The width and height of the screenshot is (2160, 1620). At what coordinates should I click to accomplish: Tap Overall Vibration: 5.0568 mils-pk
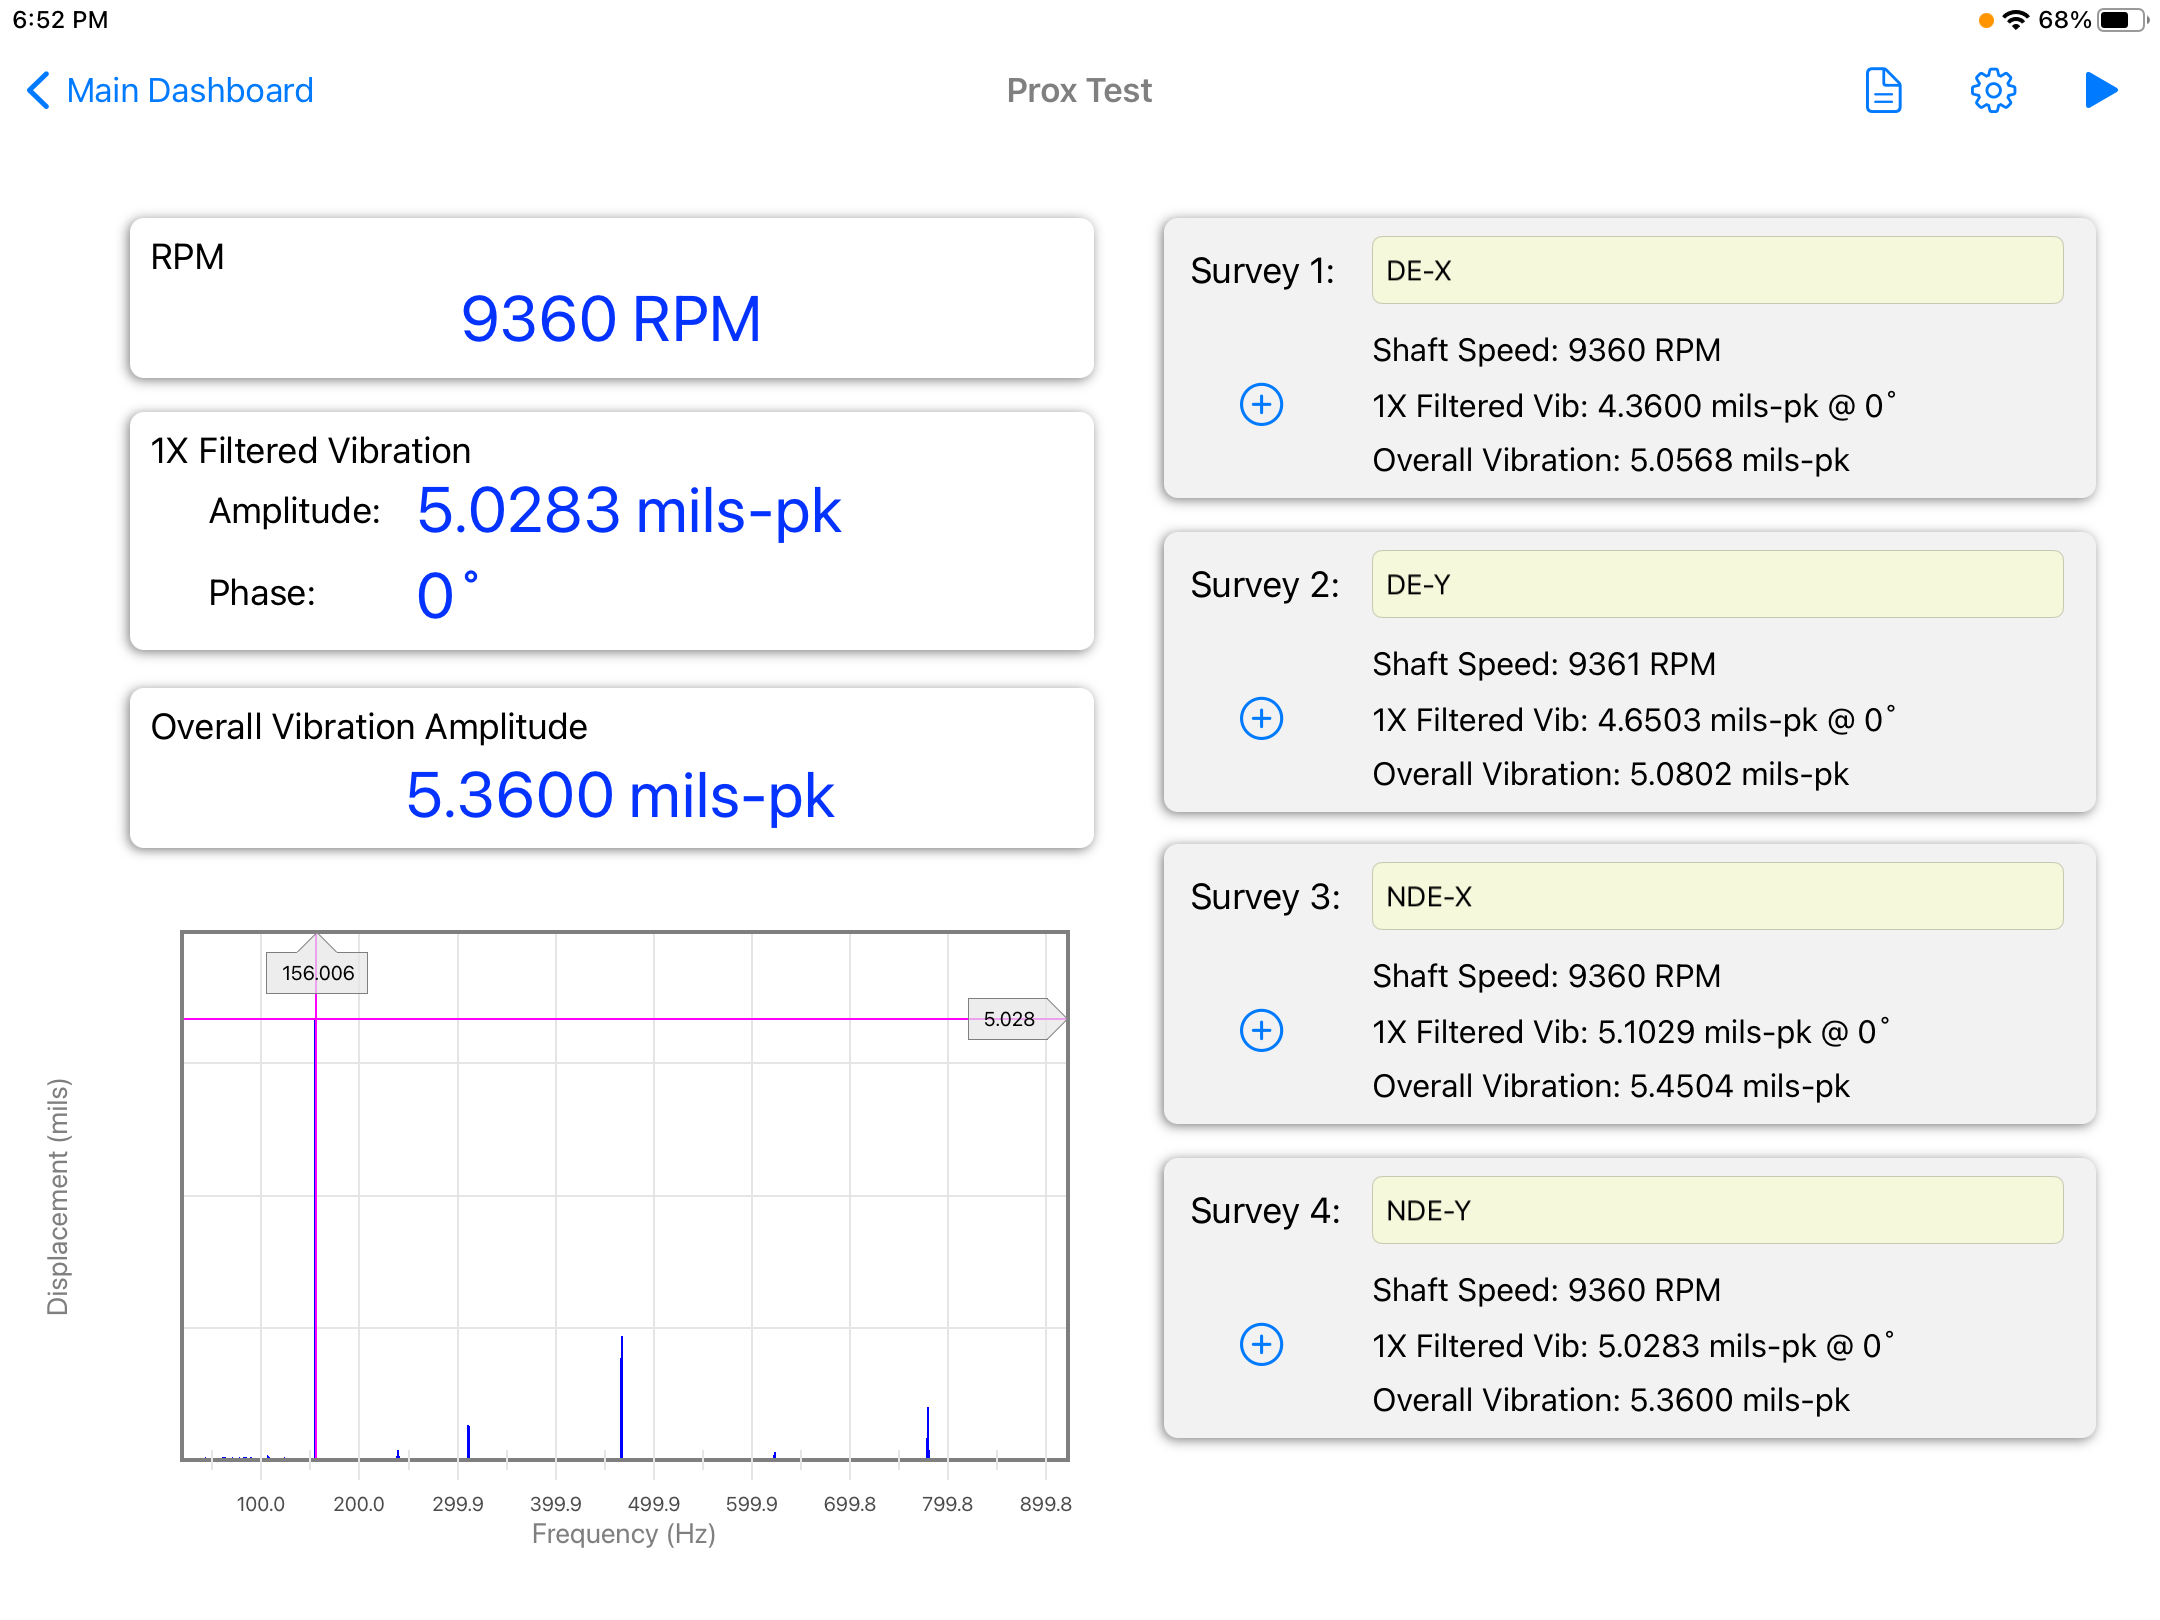pos(1610,460)
